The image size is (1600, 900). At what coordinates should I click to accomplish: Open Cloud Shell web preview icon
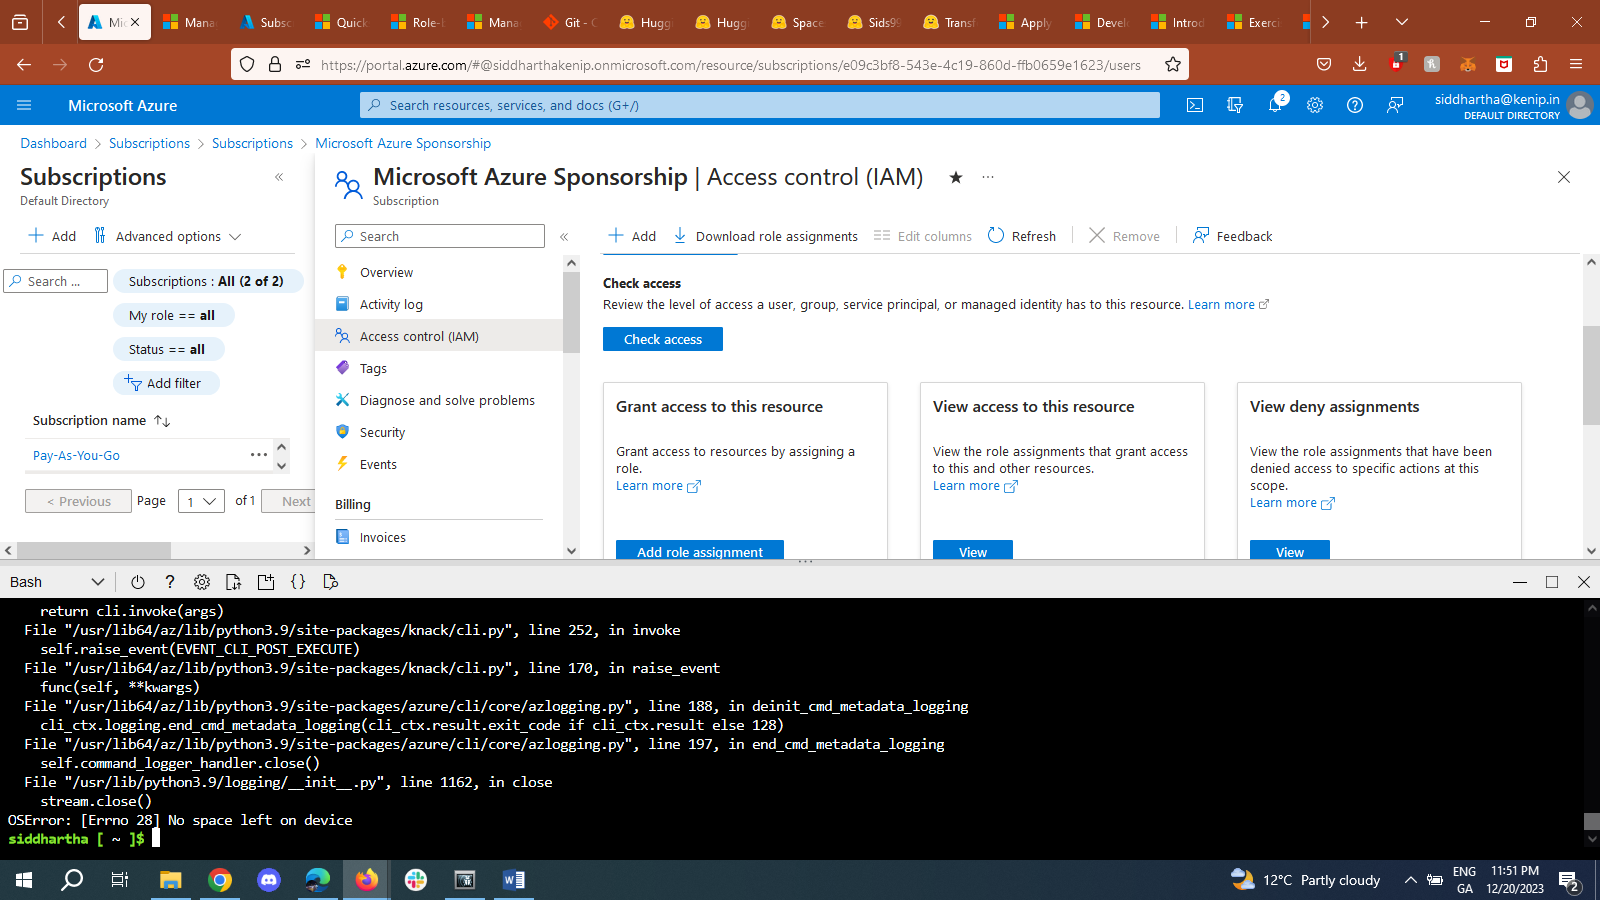330,582
